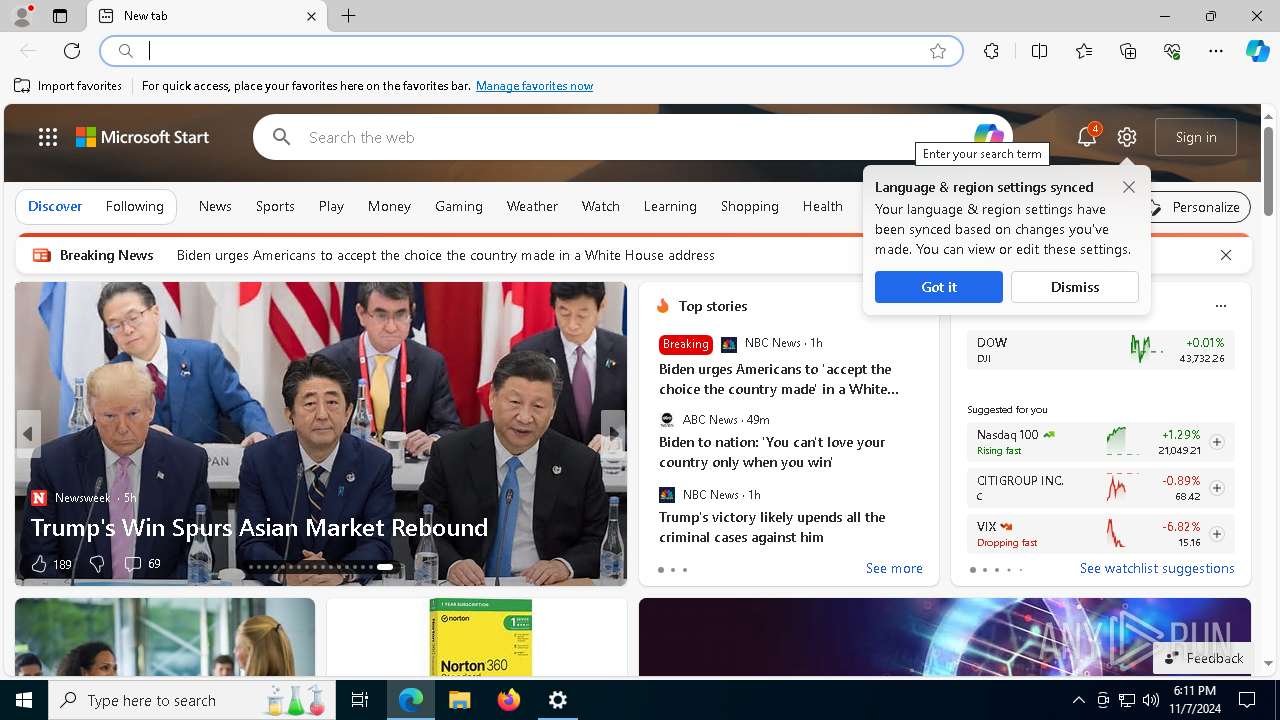Toggle split screen icon in toolbar
The height and width of the screenshot is (720, 1280).
(x=1039, y=51)
